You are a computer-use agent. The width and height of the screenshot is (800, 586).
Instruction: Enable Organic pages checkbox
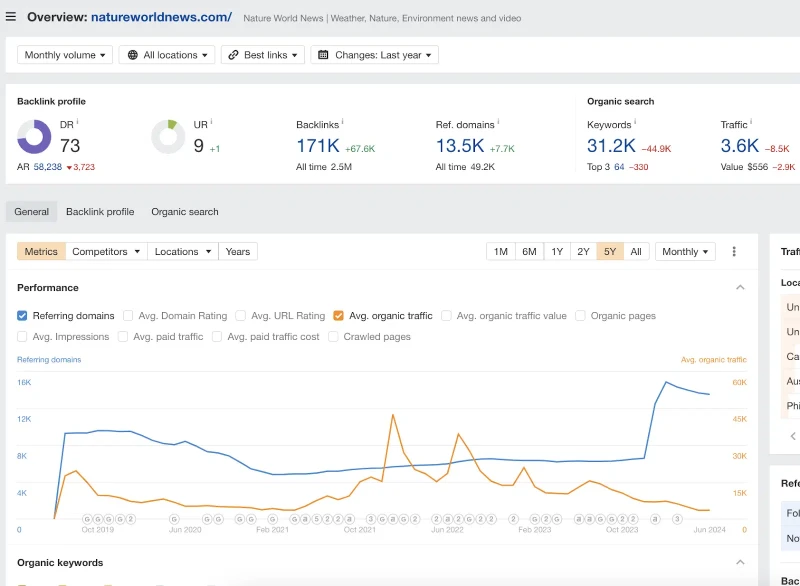[x=580, y=316]
